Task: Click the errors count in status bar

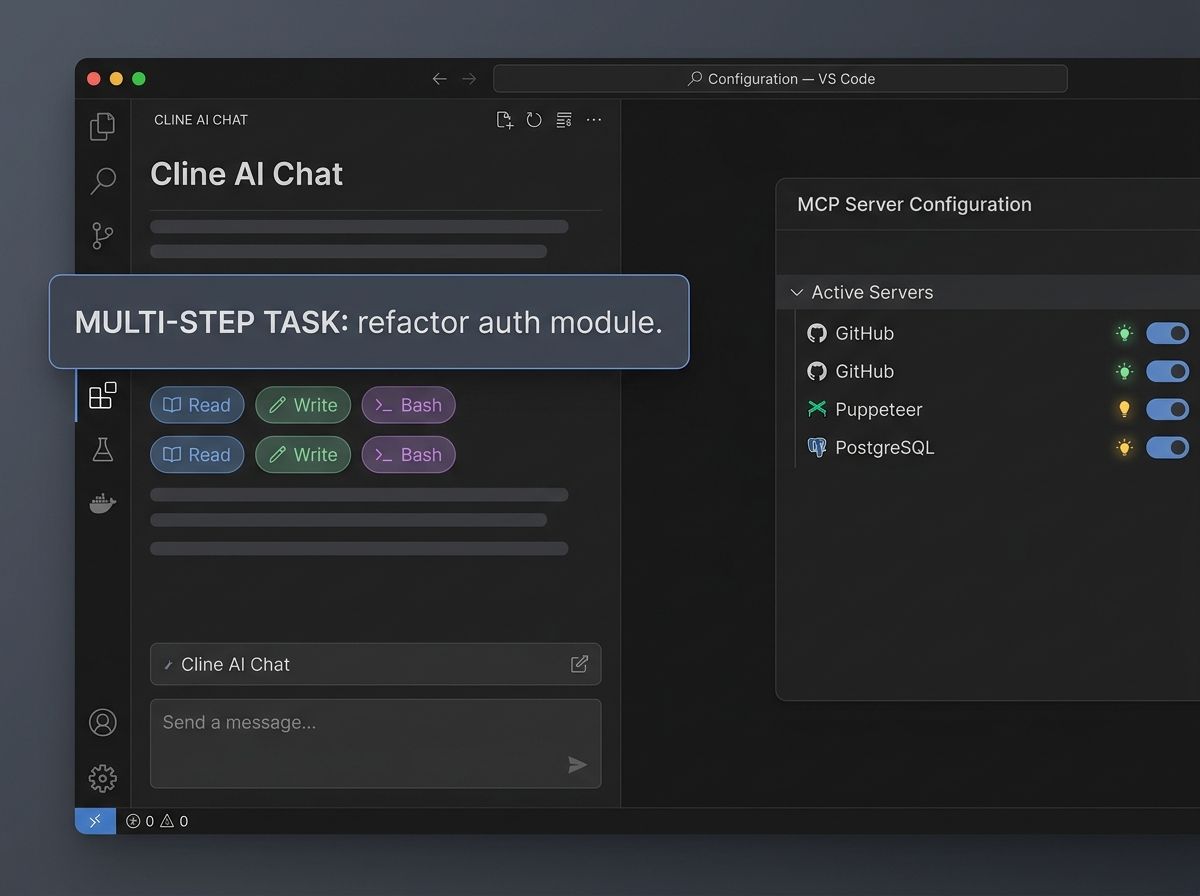Action: click(140, 821)
